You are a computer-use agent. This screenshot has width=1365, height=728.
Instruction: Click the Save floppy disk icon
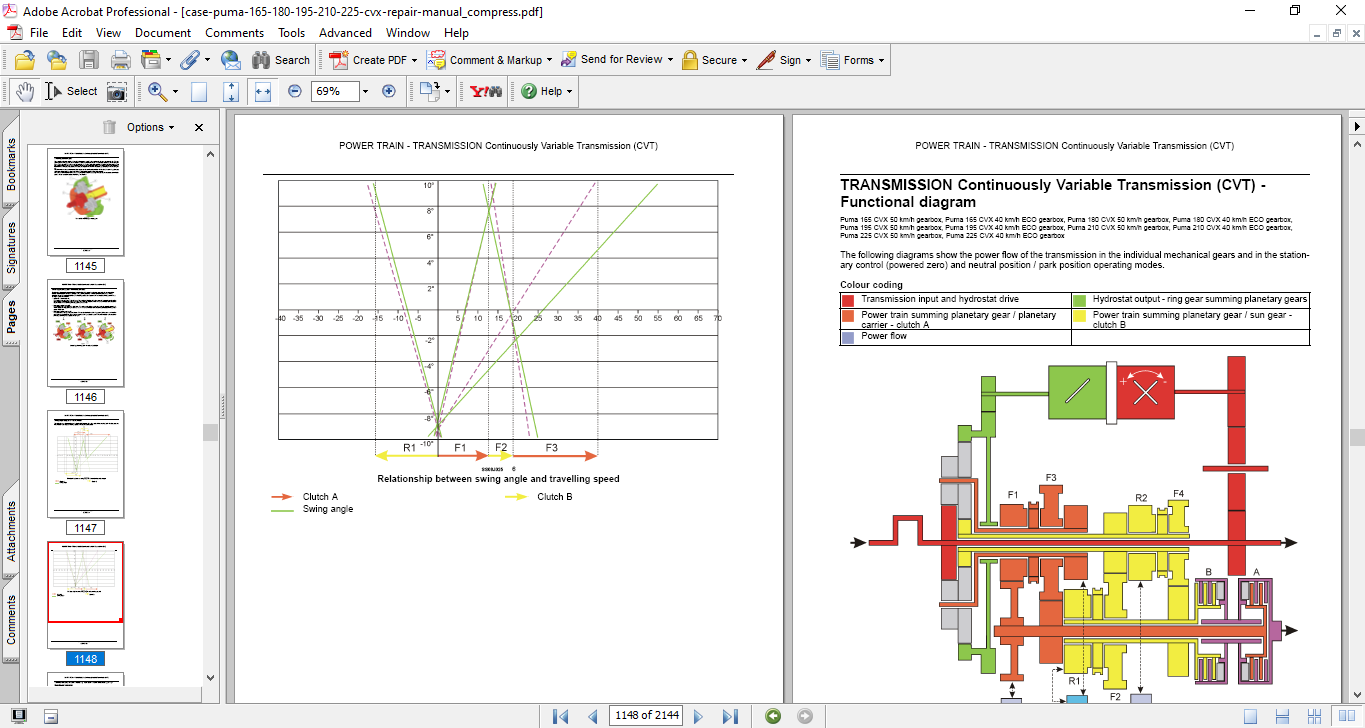(x=89, y=60)
